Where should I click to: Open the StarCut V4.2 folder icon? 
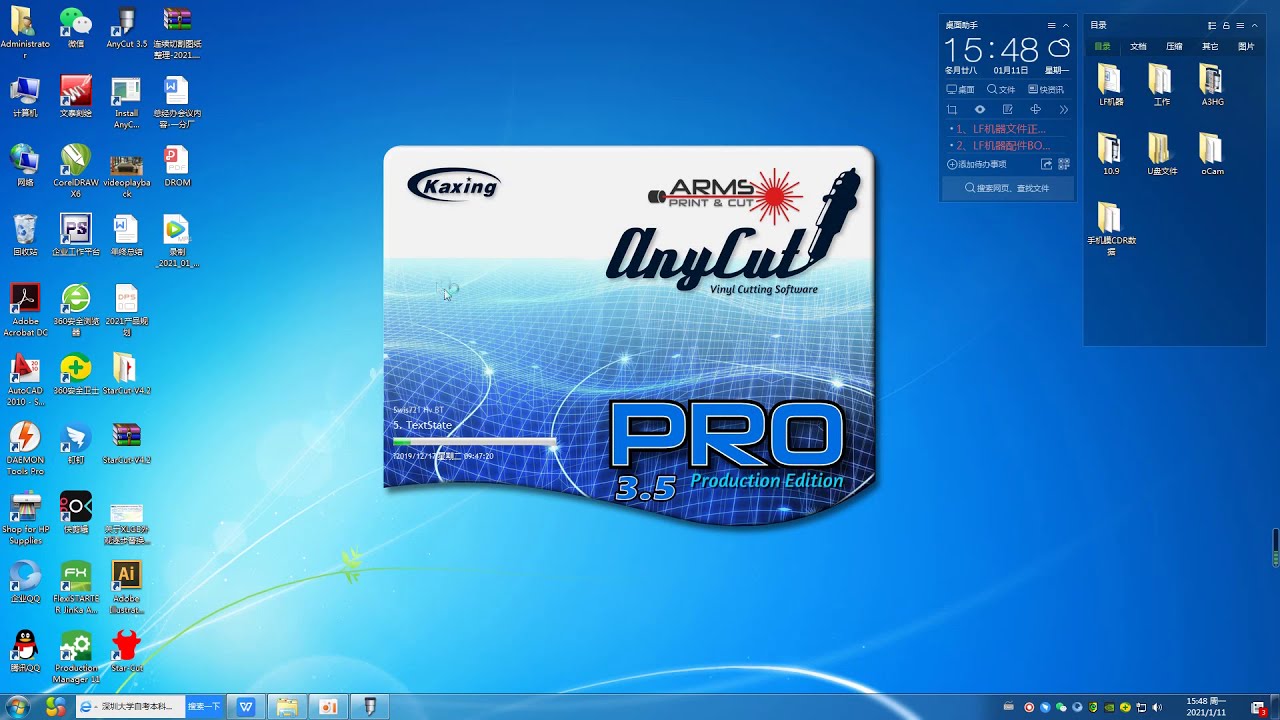[126, 374]
